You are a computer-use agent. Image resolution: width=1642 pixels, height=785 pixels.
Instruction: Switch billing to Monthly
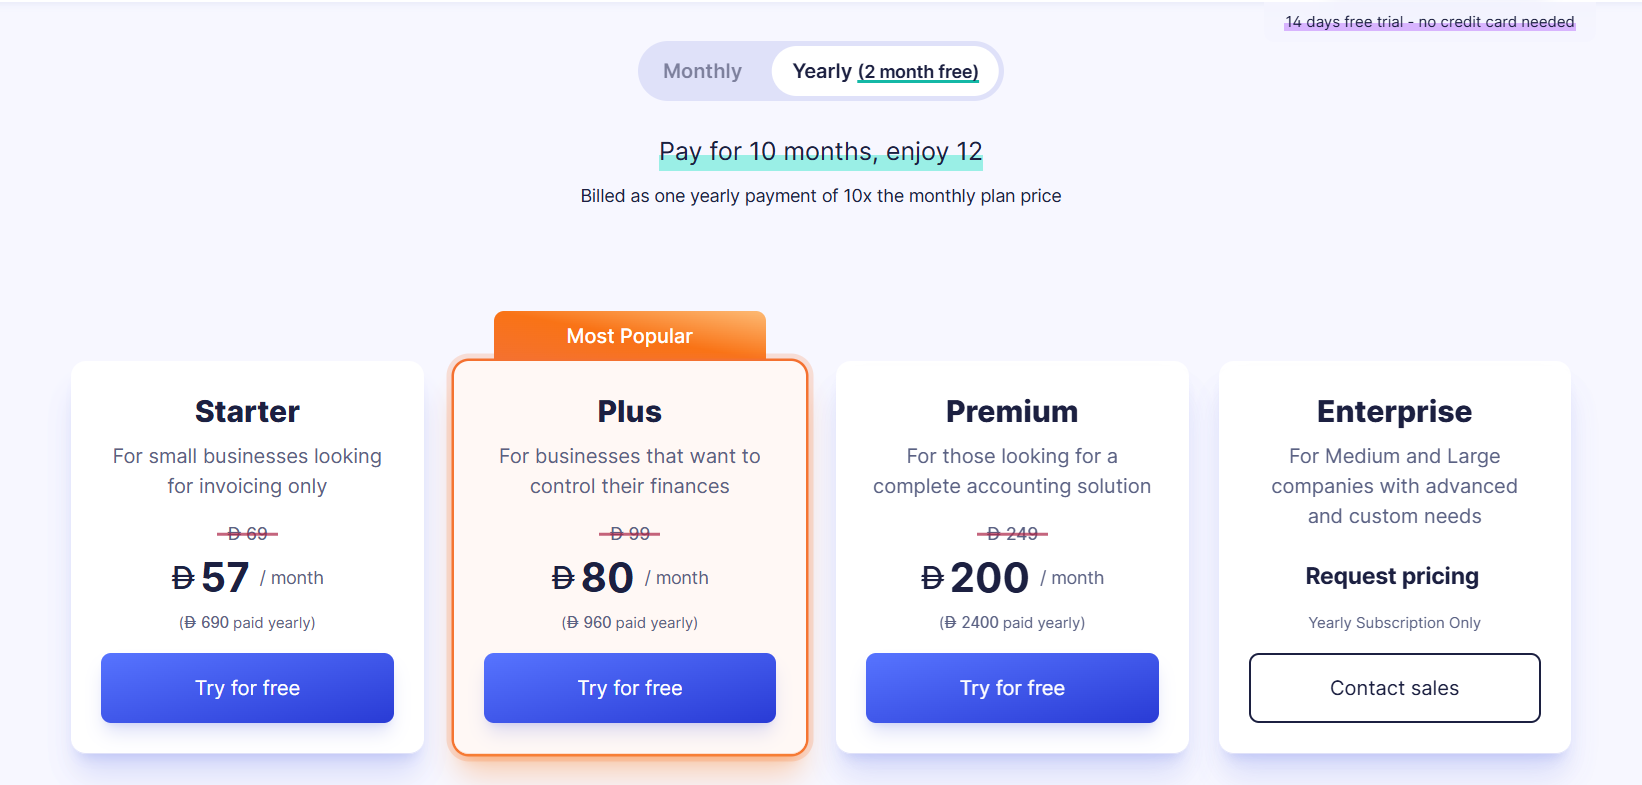tap(702, 71)
